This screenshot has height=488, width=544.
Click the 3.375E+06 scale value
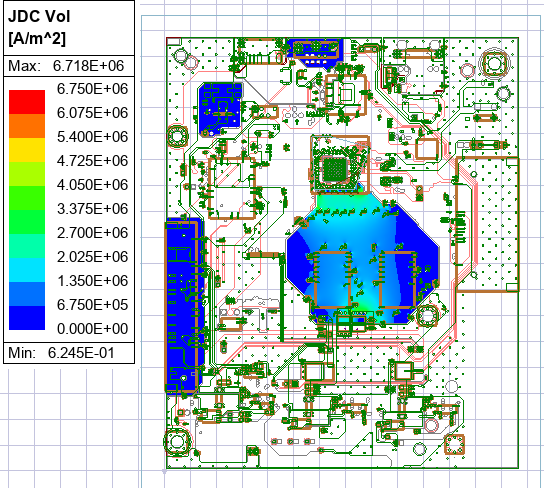click(x=92, y=209)
